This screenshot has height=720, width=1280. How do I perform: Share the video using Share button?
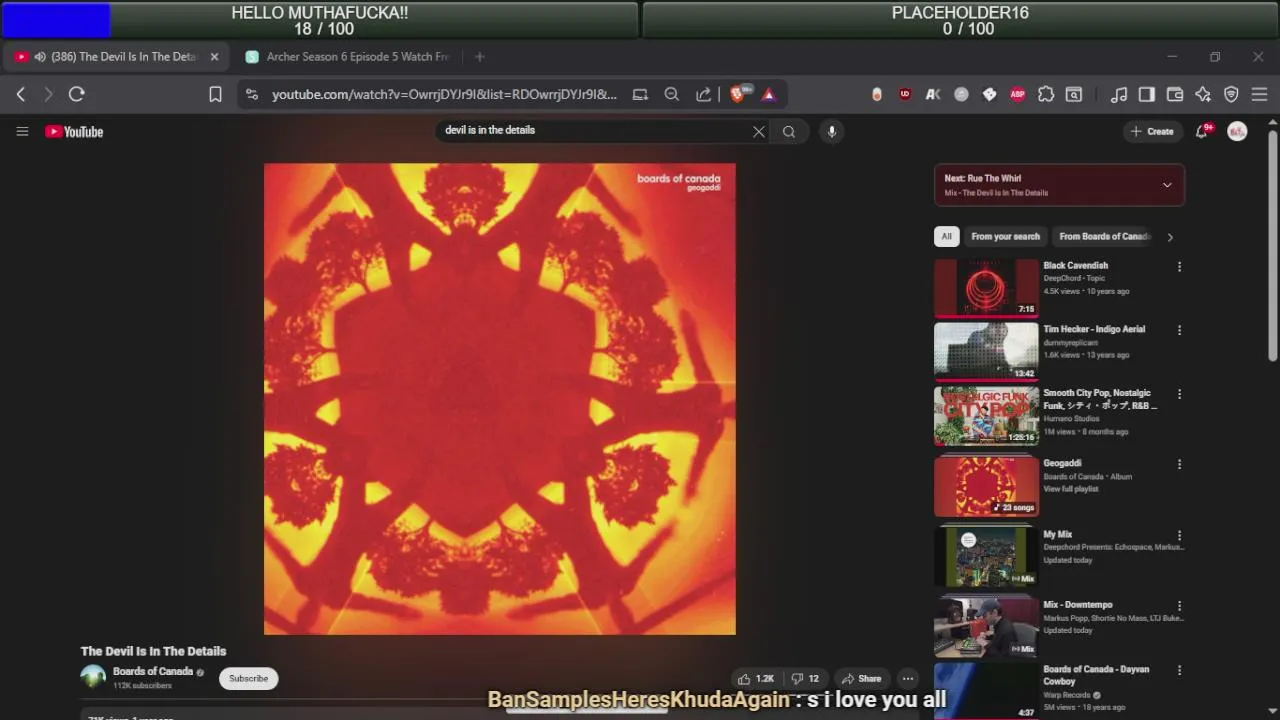(x=862, y=678)
